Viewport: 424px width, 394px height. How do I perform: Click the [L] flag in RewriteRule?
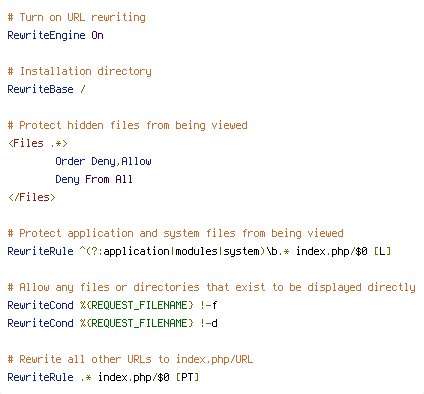click(382, 251)
